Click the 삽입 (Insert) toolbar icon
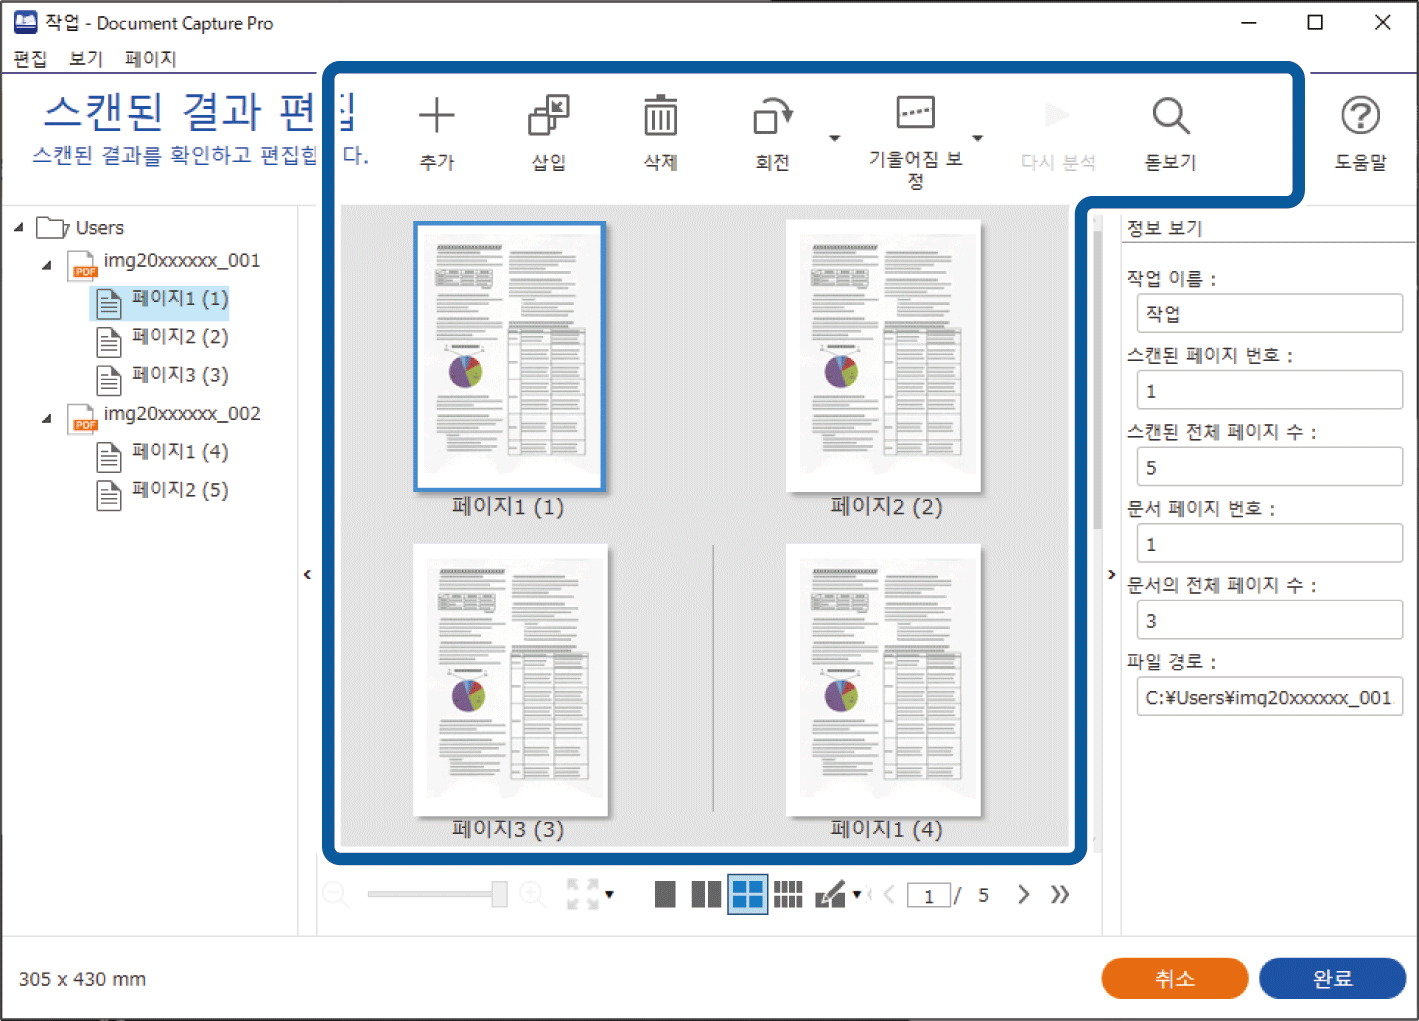1419x1021 pixels. (548, 117)
